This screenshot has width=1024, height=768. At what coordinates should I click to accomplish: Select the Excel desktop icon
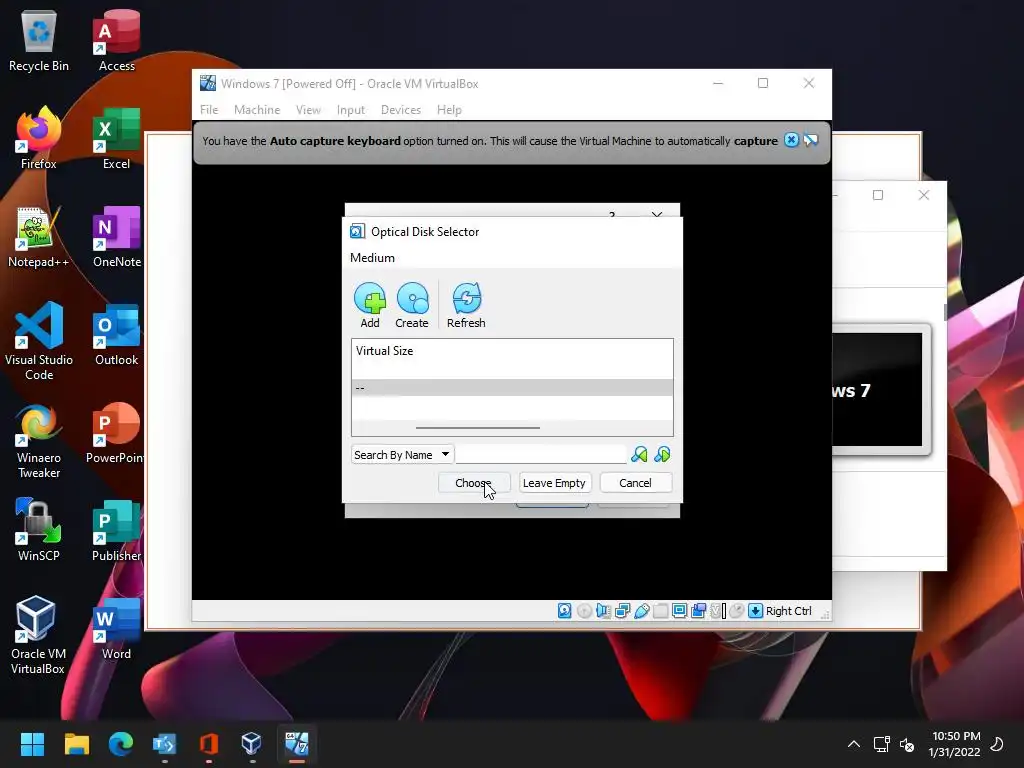(x=117, y=138)
